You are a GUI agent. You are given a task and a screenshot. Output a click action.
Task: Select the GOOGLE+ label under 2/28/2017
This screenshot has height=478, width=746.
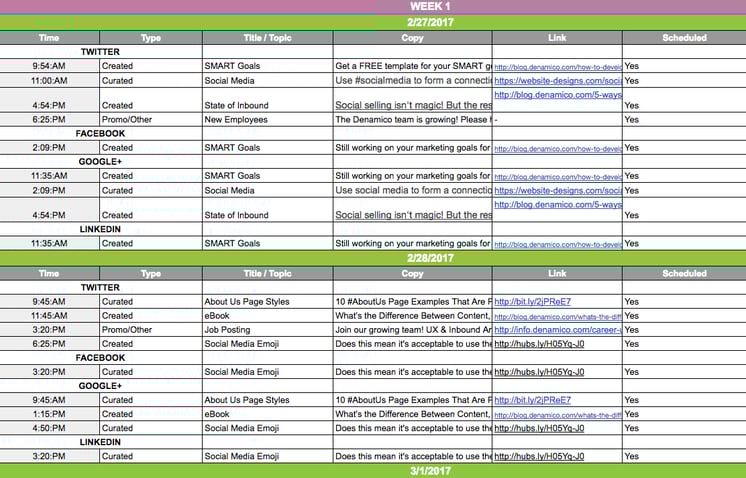coord(100,386)
